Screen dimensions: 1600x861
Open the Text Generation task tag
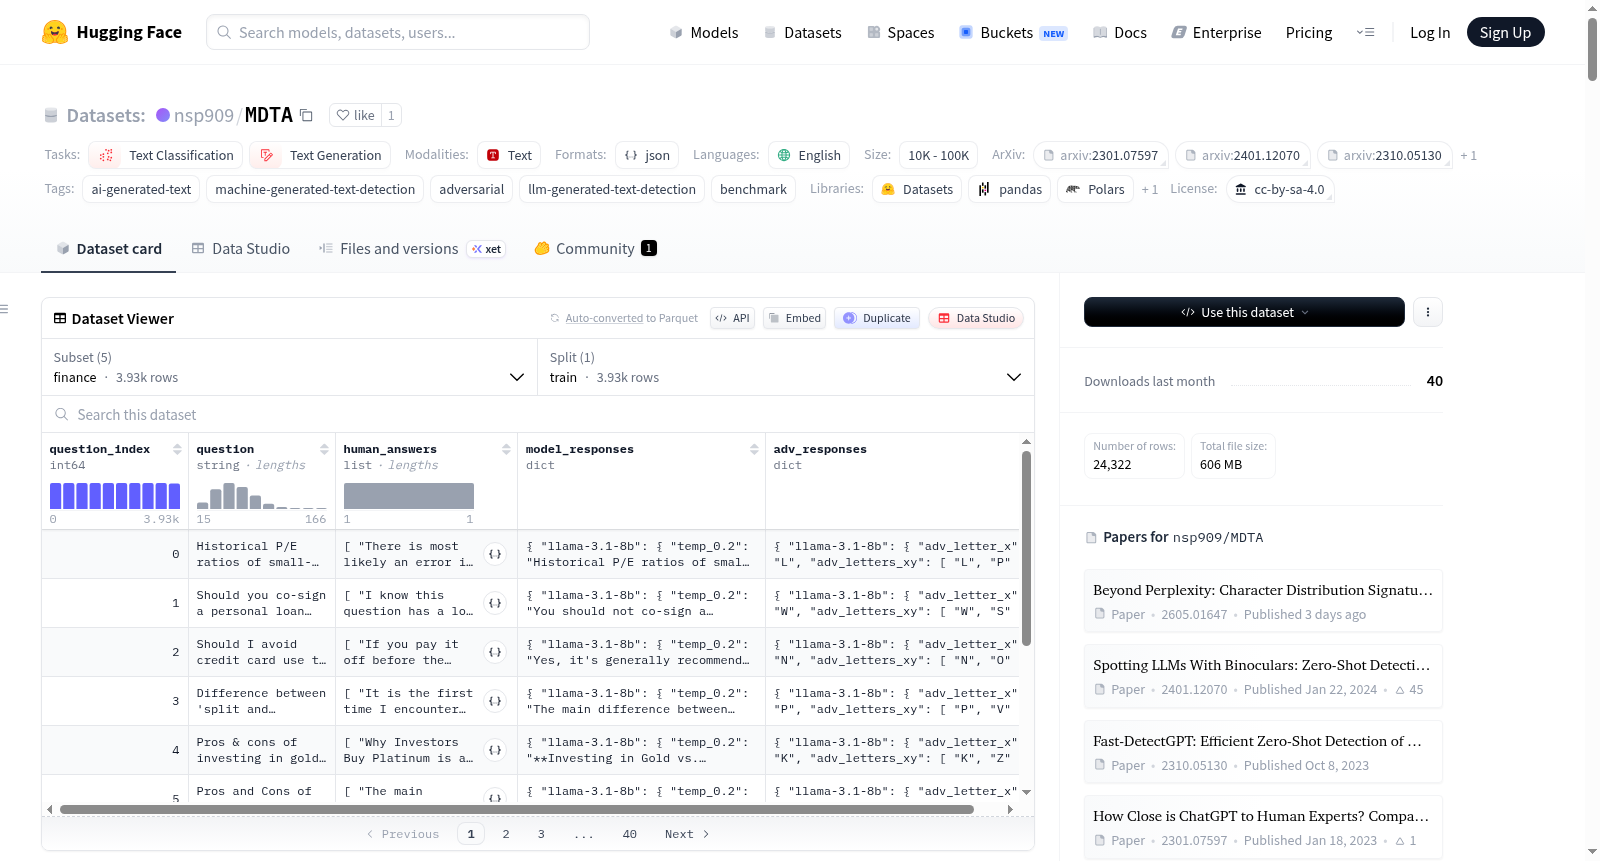[320, 155]
